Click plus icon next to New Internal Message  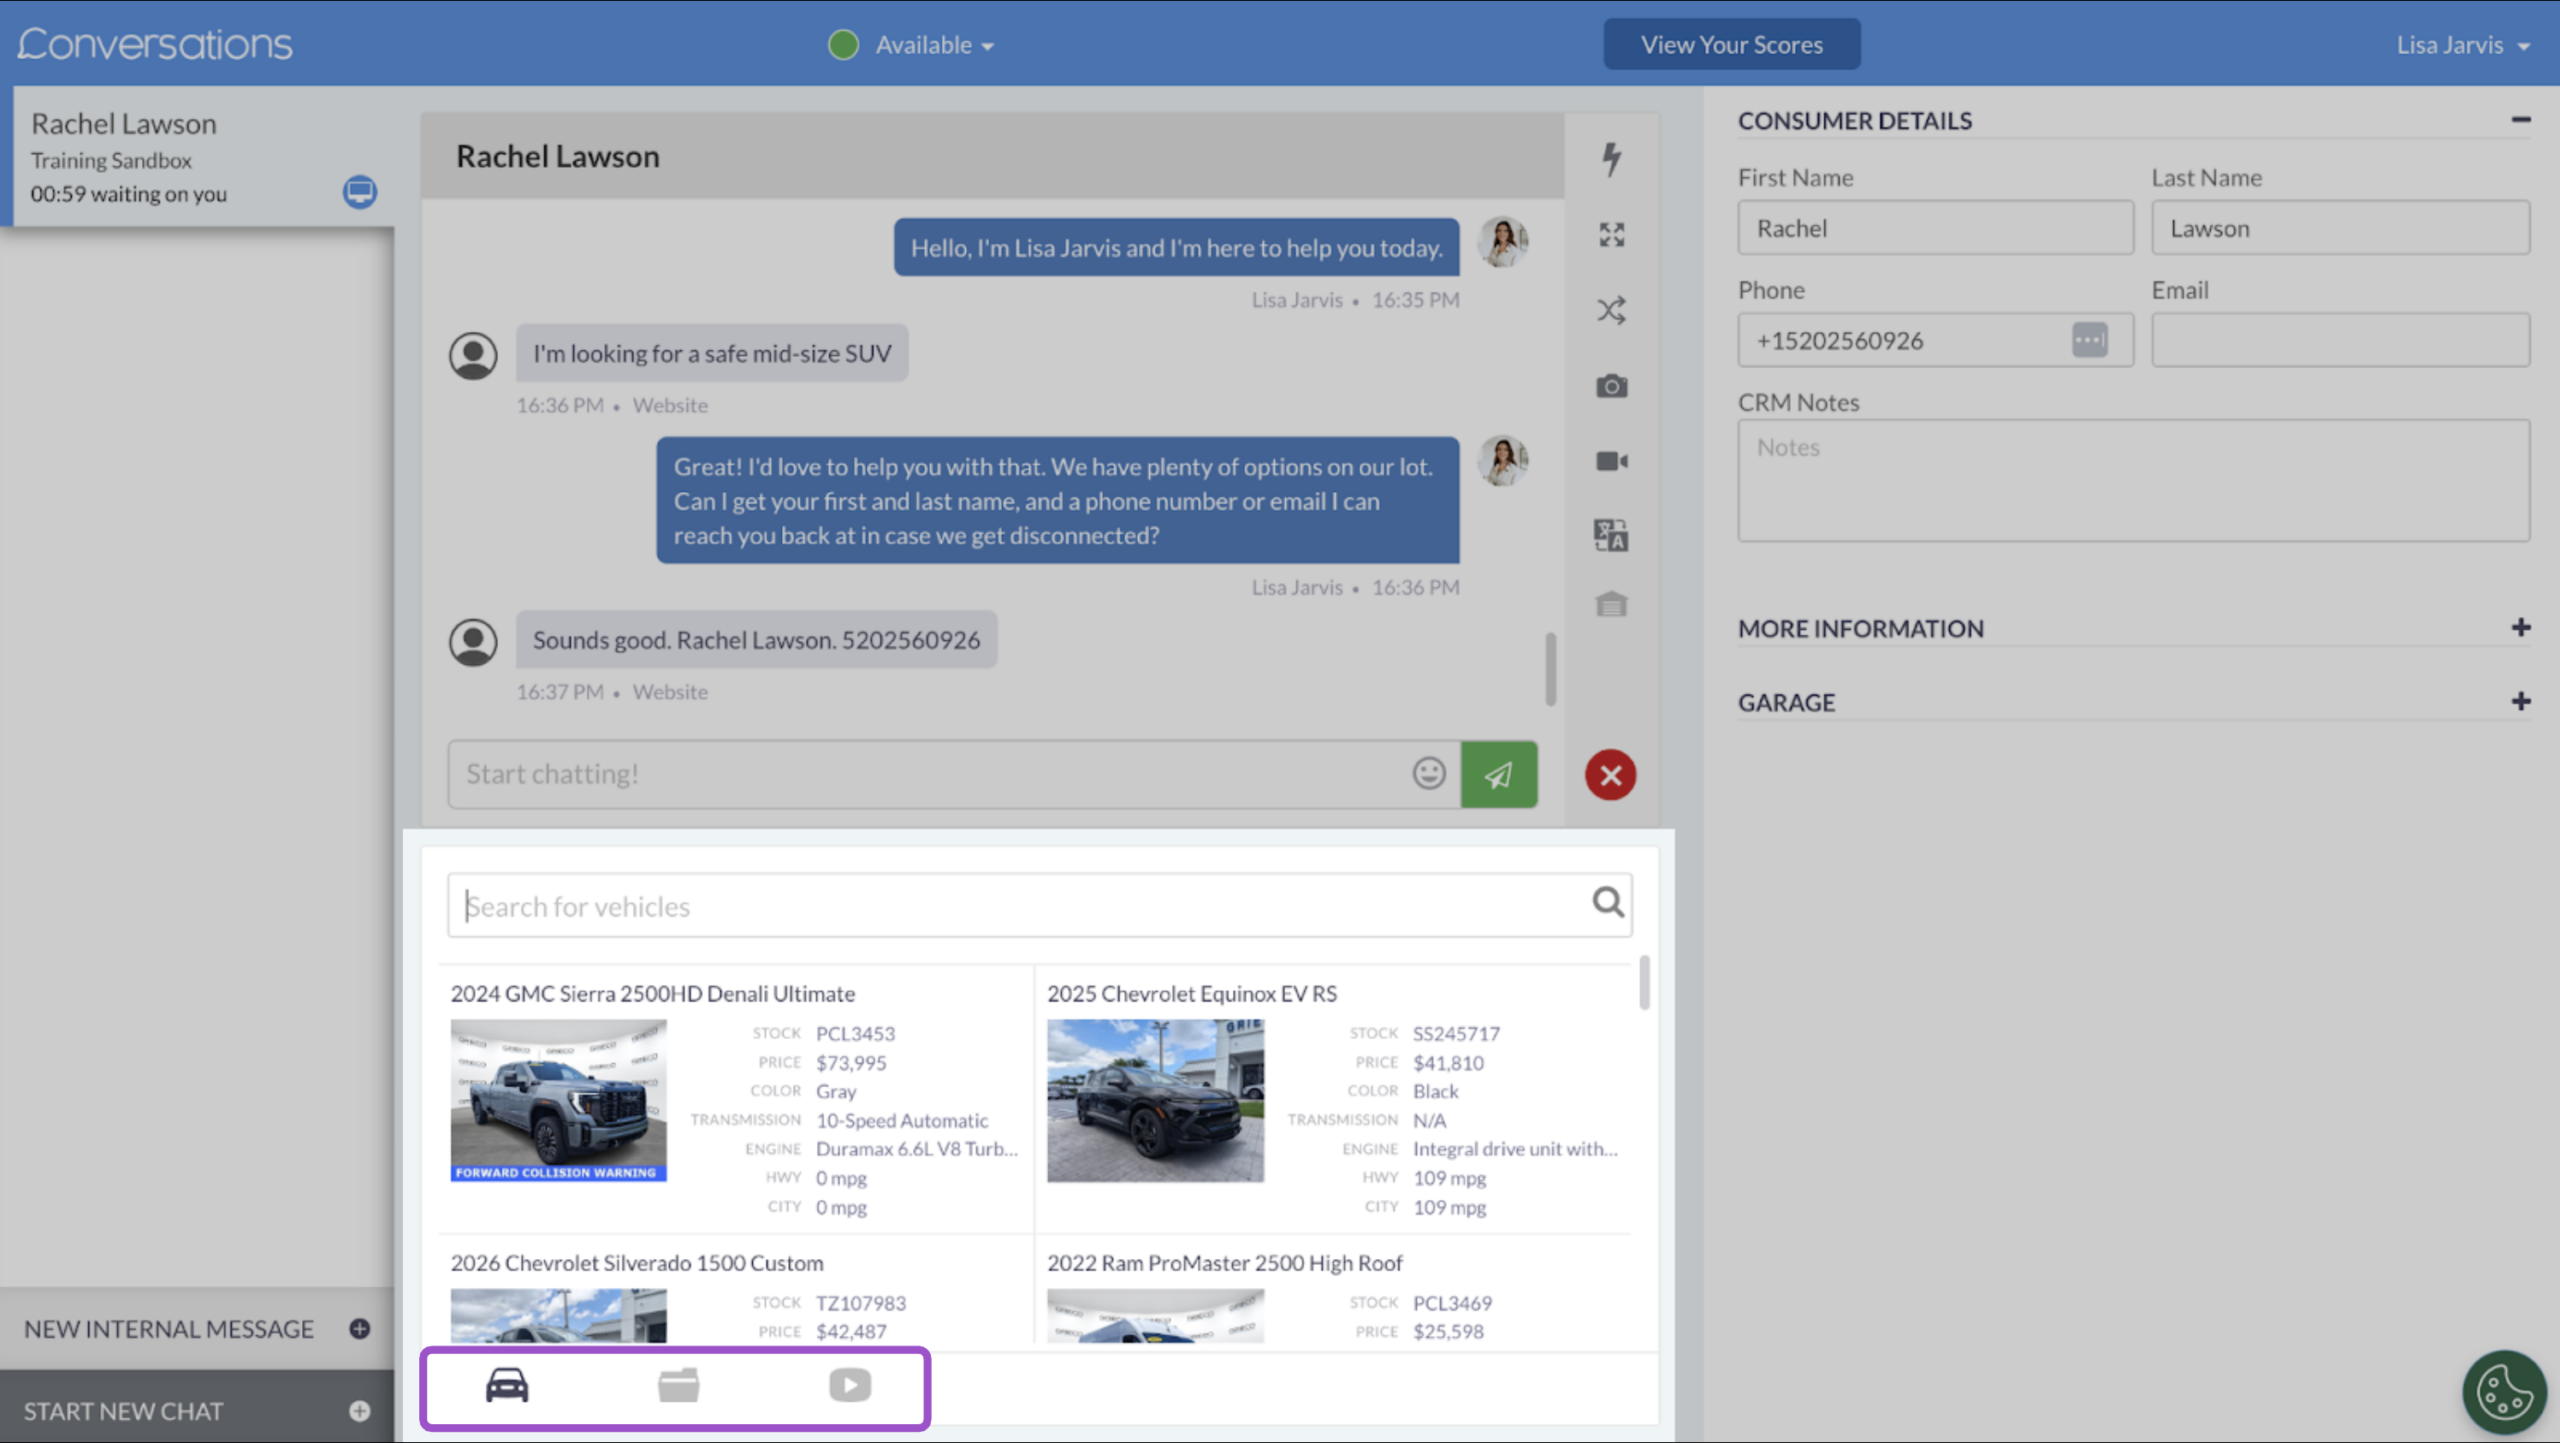coord(360,1329)
